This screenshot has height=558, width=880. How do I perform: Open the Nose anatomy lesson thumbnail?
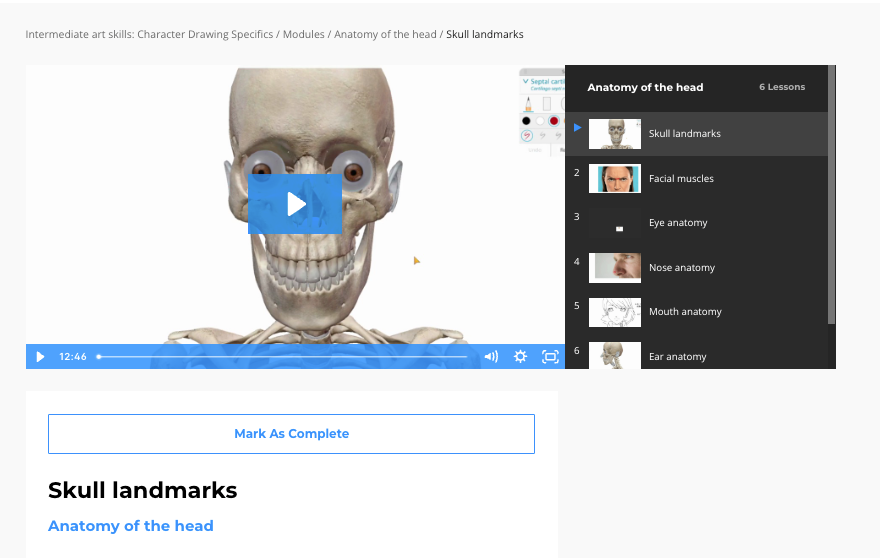tap(615, 268)
